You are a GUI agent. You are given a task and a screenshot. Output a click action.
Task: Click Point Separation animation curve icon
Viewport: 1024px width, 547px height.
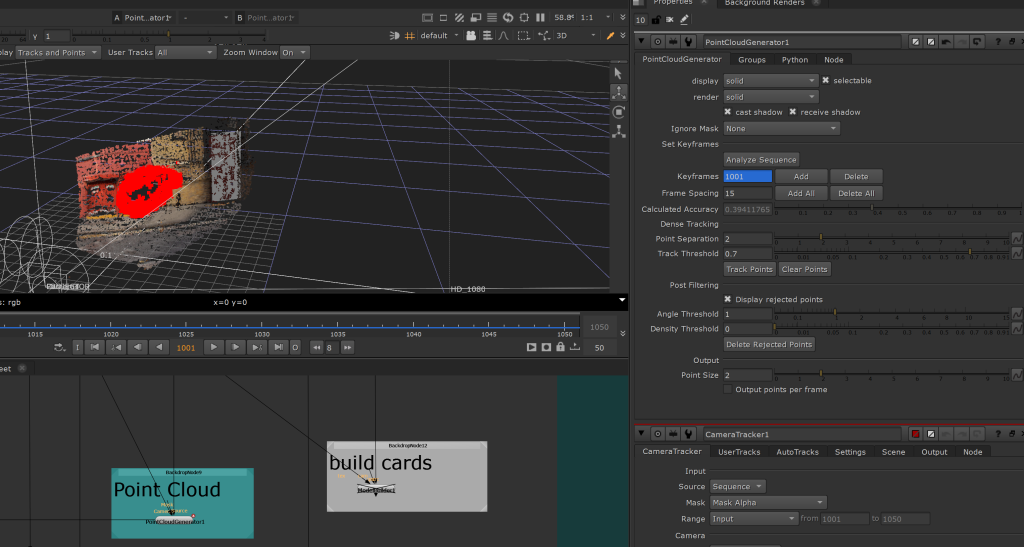point(1017,239)
